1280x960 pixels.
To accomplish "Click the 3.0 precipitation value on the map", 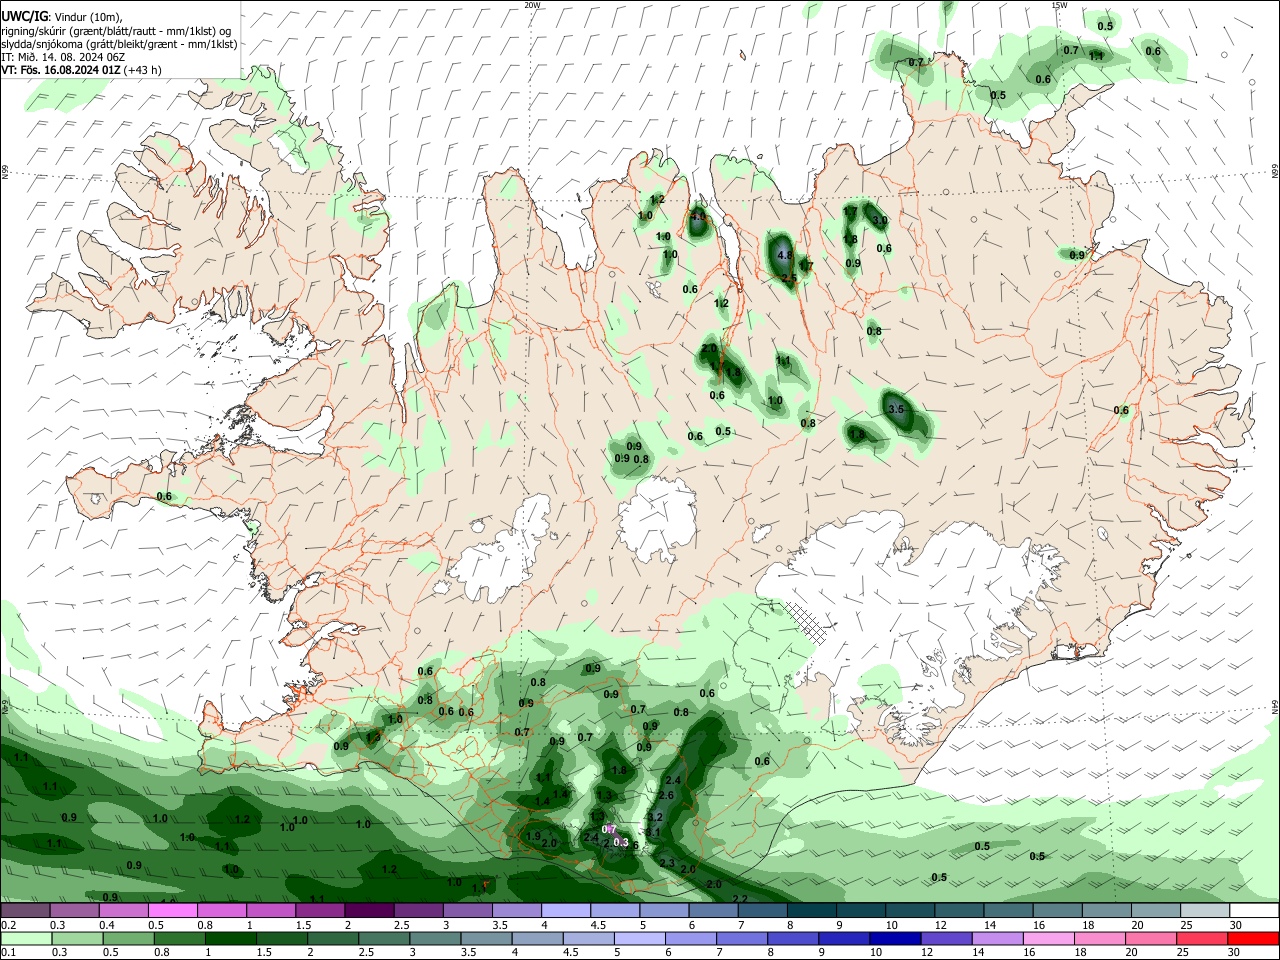I will (x=880, y=219).
